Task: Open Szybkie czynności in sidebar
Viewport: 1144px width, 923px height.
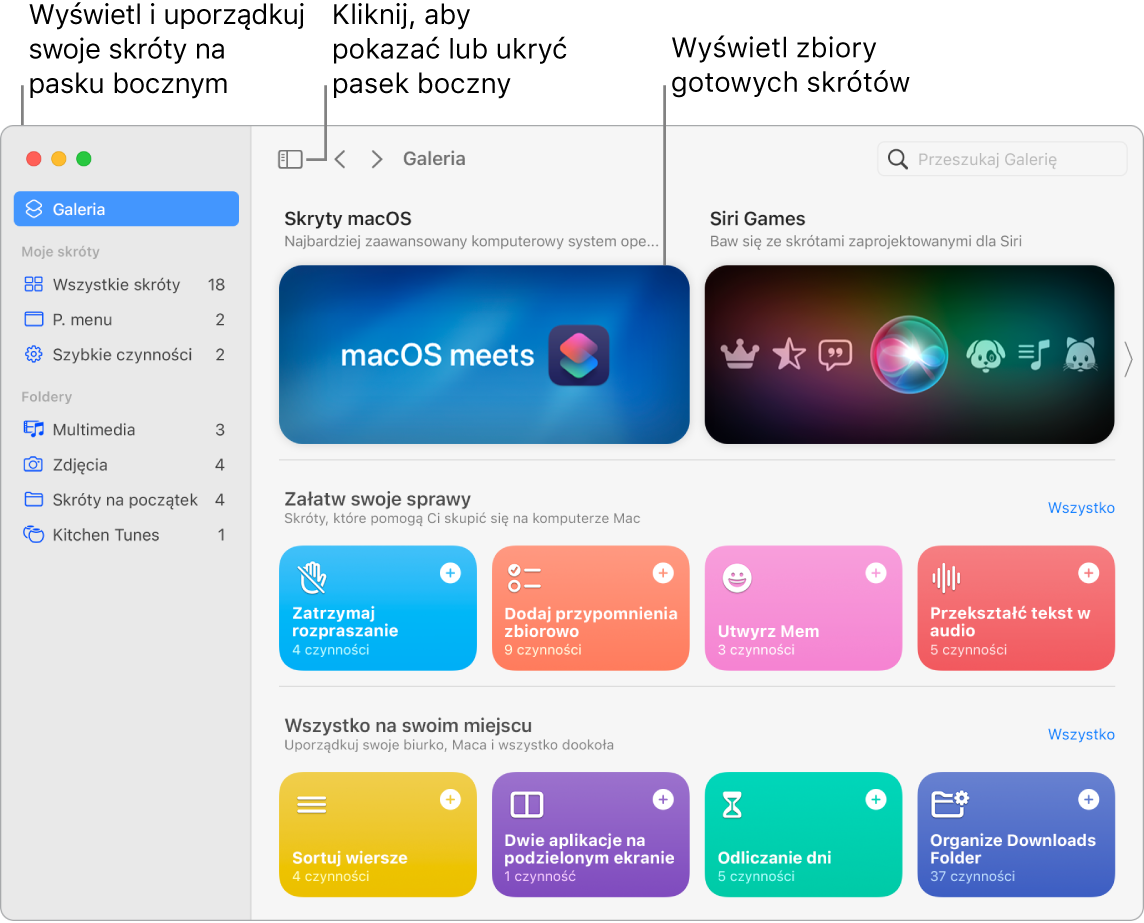Action: pyautogui.click(x=126, y=355)
